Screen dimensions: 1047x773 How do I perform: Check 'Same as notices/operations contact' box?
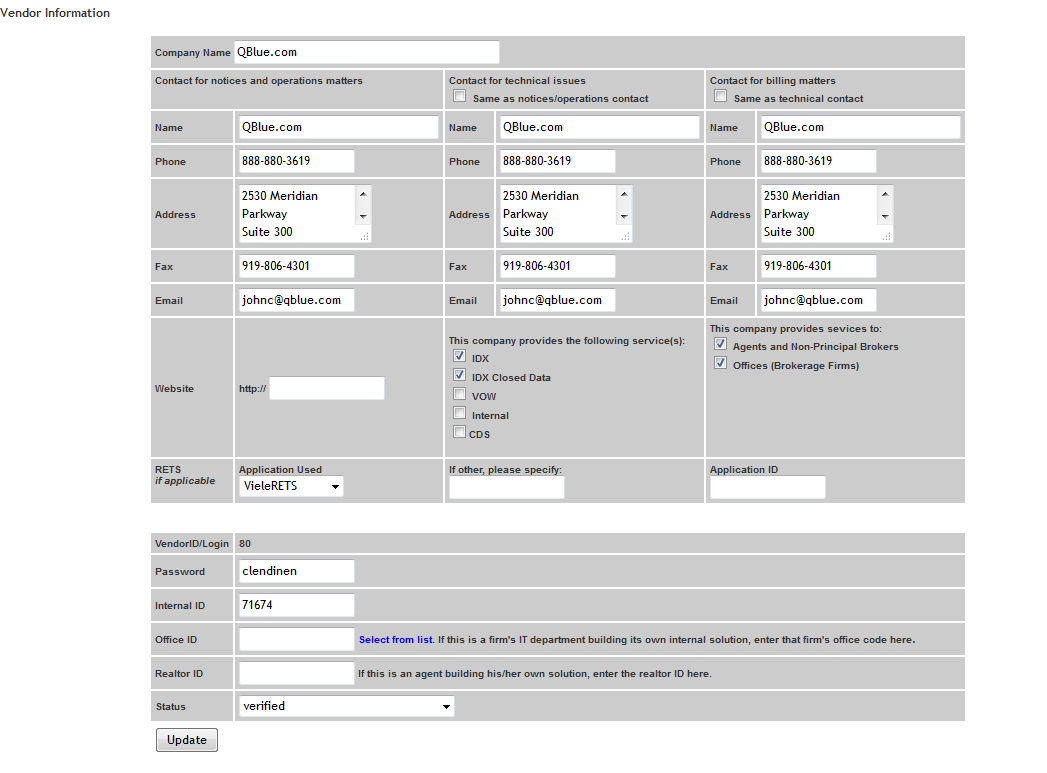(460, 97)
